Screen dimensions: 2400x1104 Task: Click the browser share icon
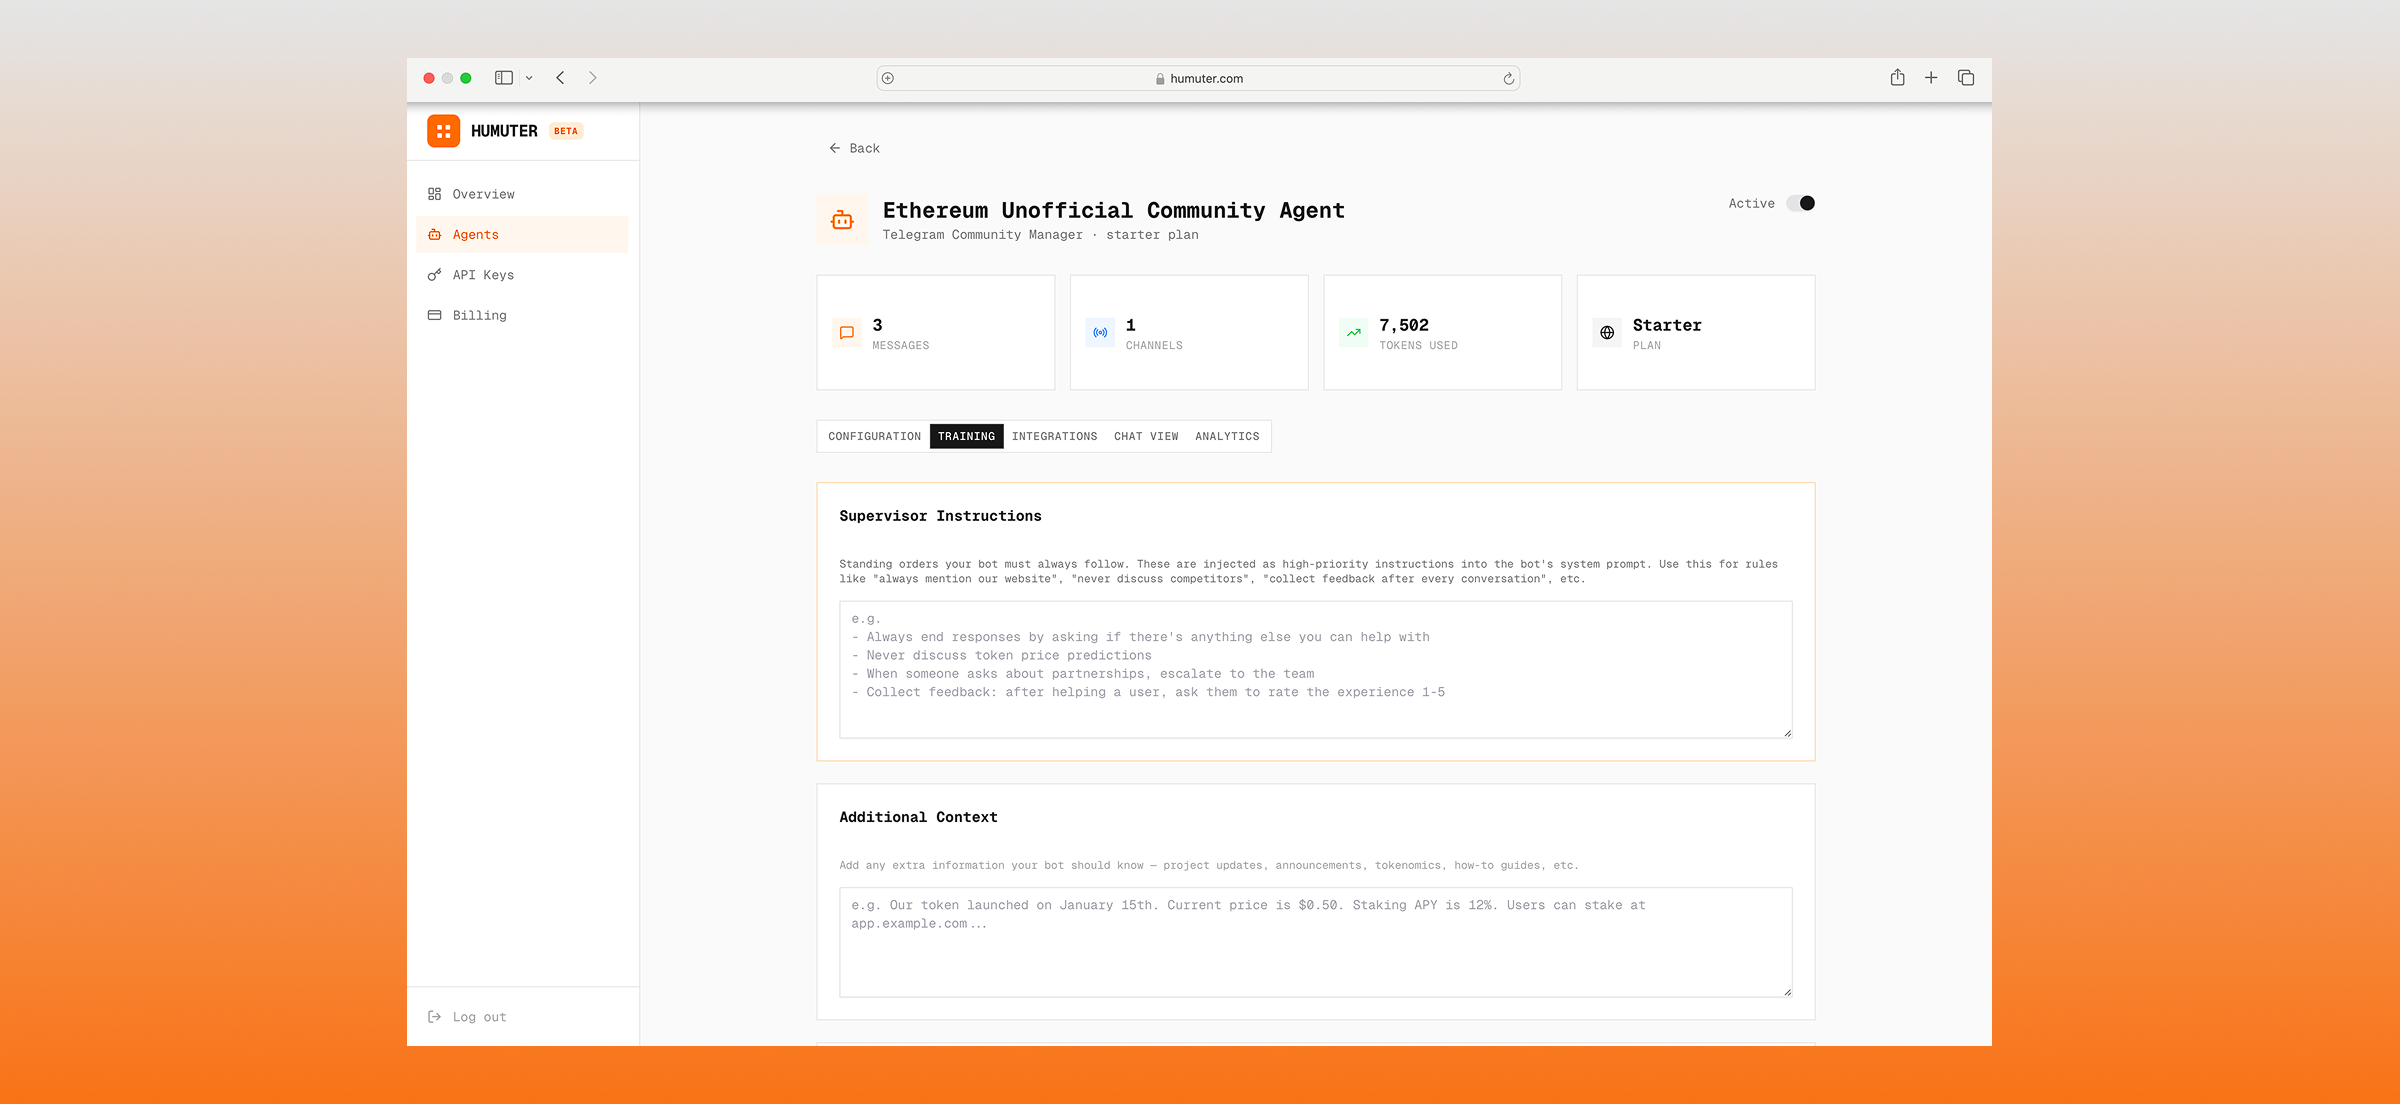1897,78
